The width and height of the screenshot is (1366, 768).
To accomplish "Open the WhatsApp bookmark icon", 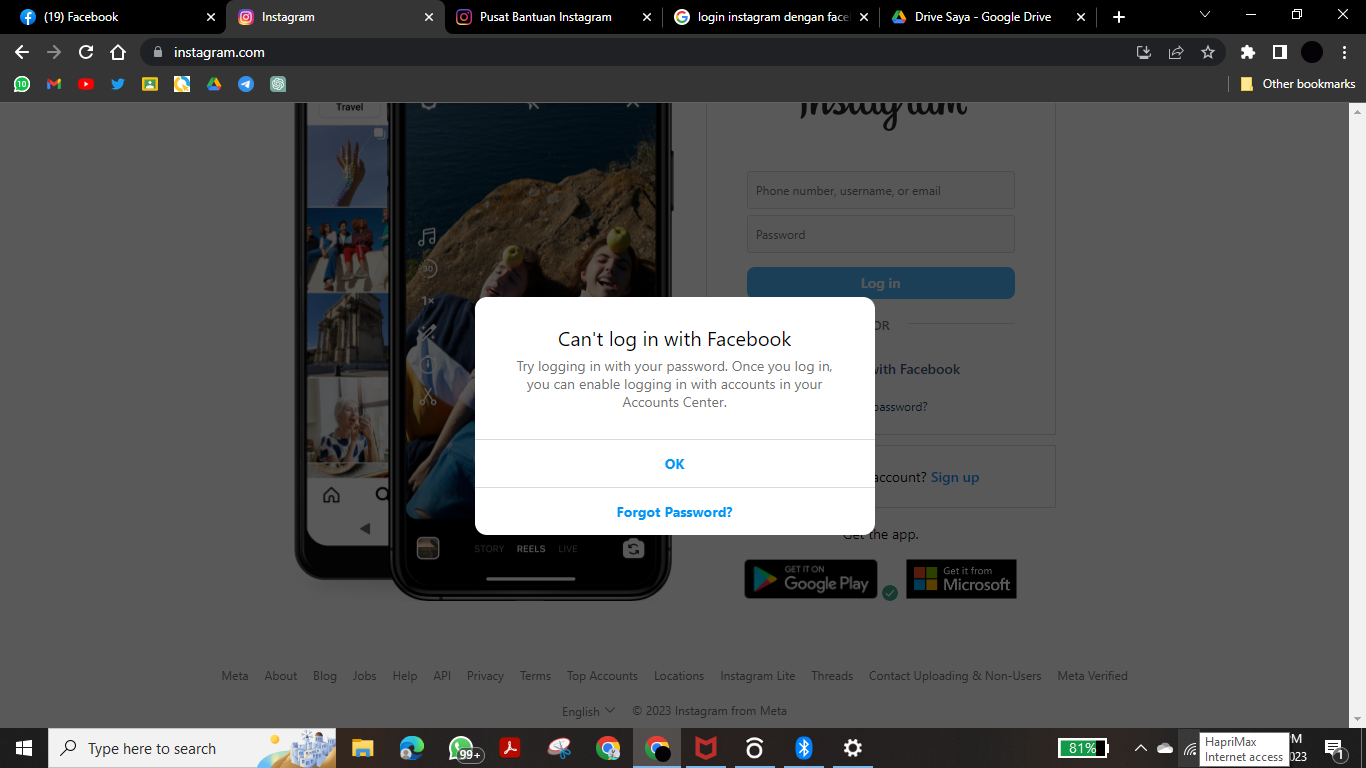I will 22,84.
